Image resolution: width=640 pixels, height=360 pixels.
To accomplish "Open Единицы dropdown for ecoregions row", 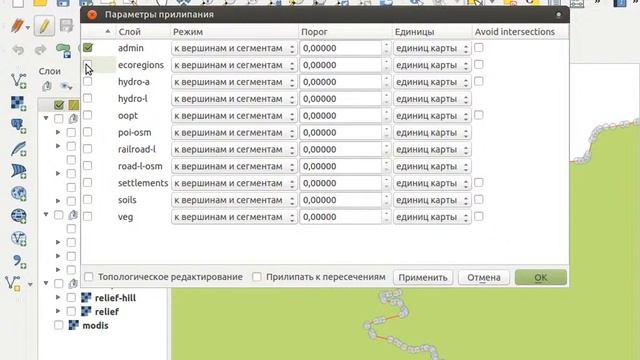I will 432,65.
